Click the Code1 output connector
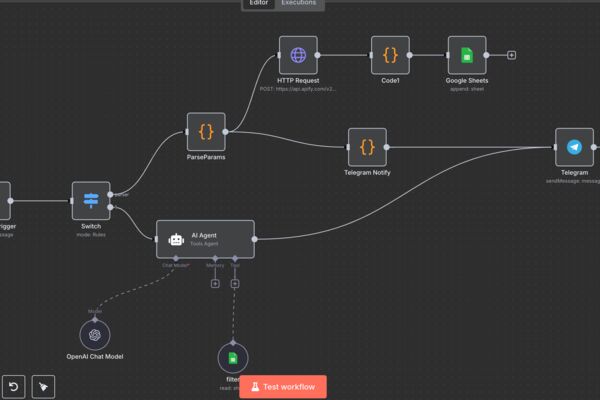This screenshot has width=600, height=400. coord(409,55)
